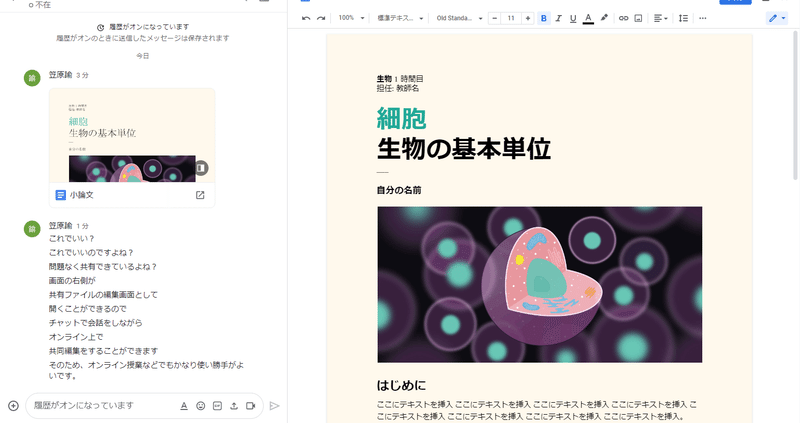
Task: Click the 不在 status text
Action: point(43,5)
